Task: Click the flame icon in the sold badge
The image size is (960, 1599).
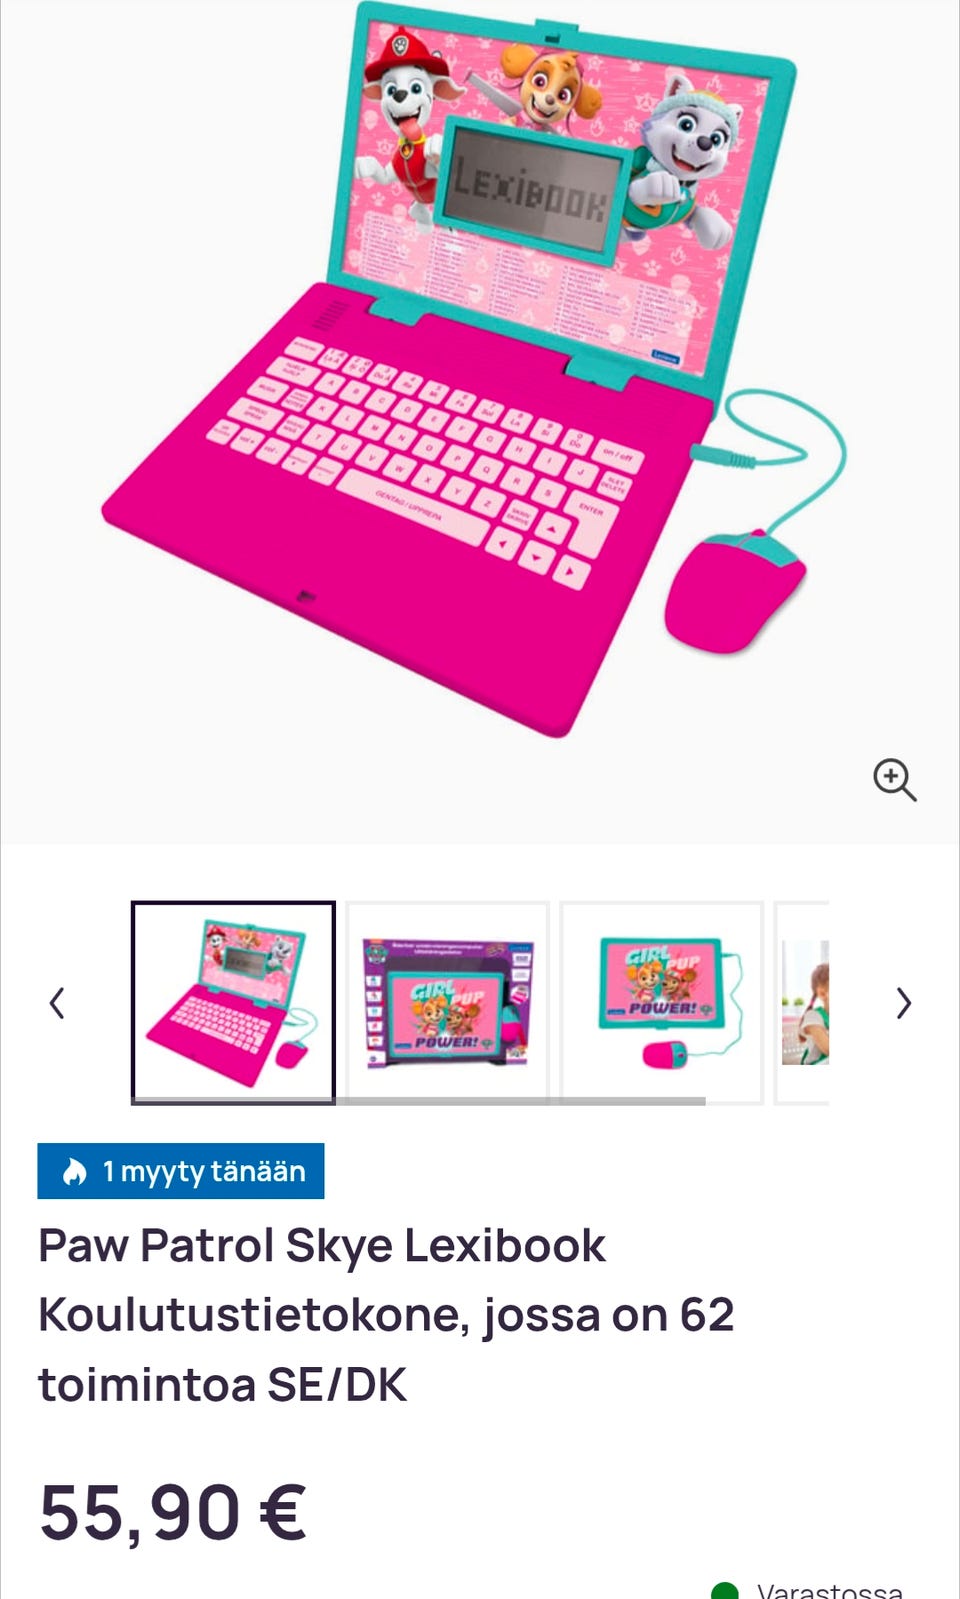Action: [75, 1171]
